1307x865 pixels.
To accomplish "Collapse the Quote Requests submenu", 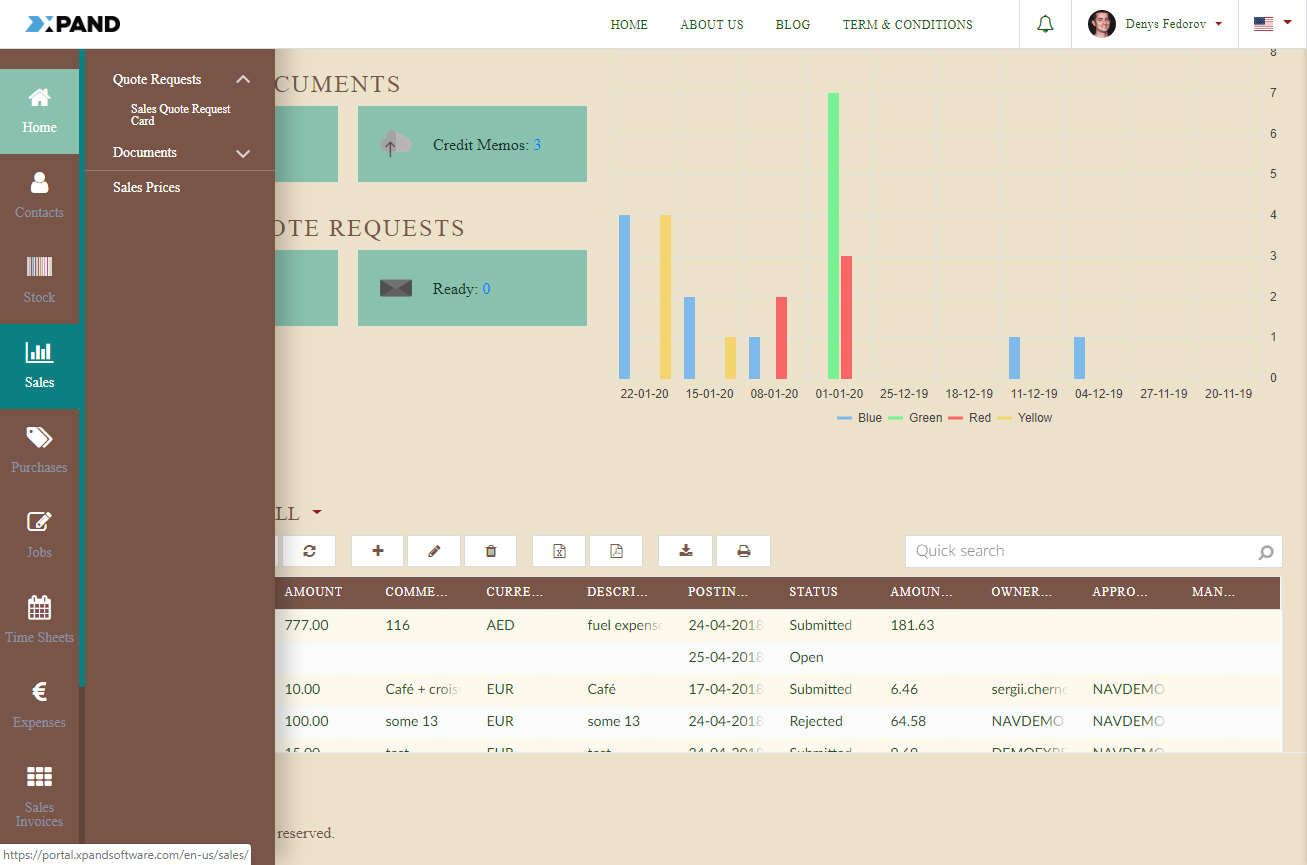I will 242,80.
